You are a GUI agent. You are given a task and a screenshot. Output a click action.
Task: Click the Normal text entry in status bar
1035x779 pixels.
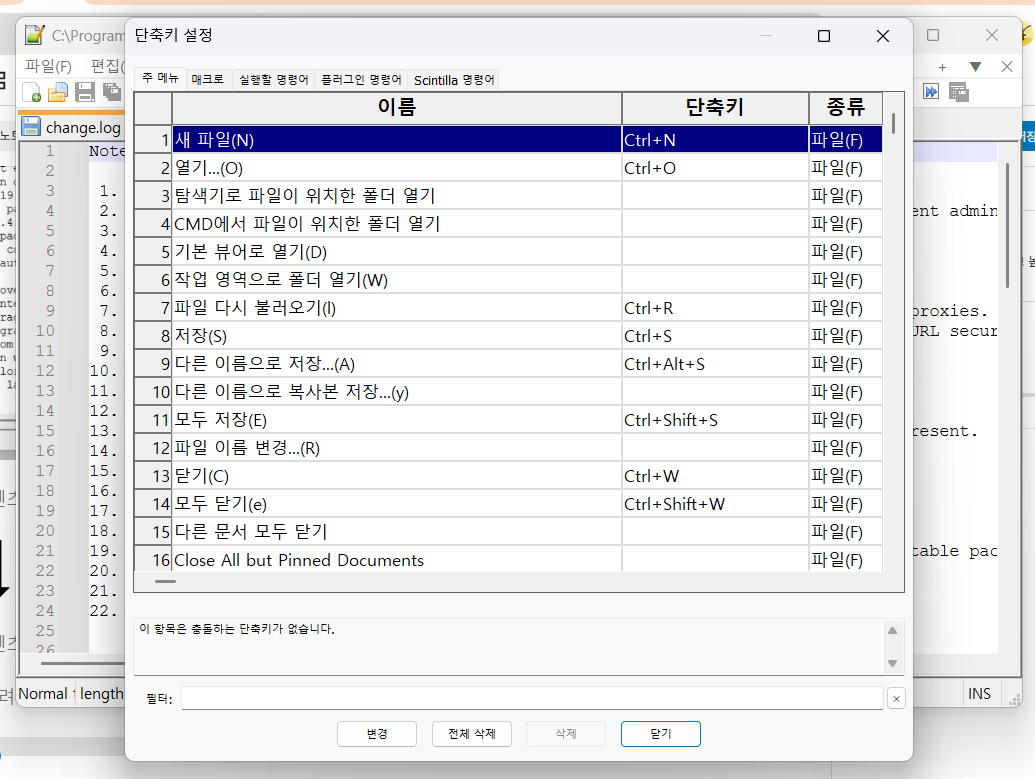[x=43, y=694]
